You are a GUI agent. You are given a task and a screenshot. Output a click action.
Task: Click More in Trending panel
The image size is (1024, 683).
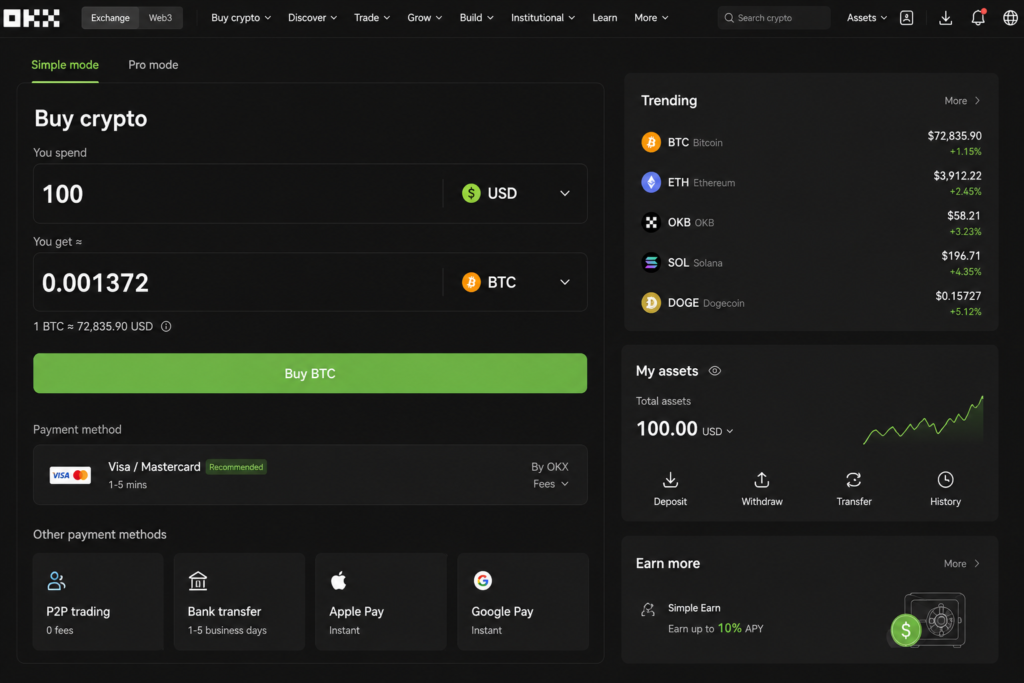tap(962, 101)
